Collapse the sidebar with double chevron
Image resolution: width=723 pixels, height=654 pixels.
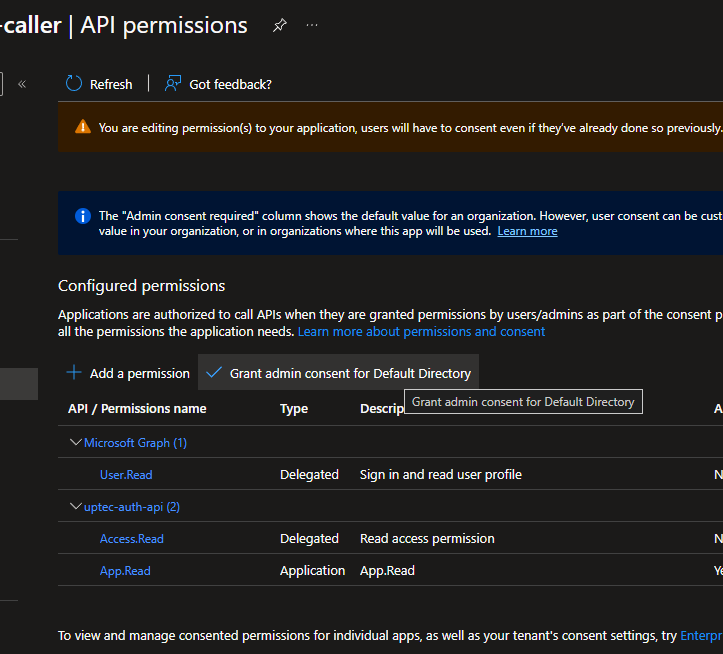tap(22, 84)
